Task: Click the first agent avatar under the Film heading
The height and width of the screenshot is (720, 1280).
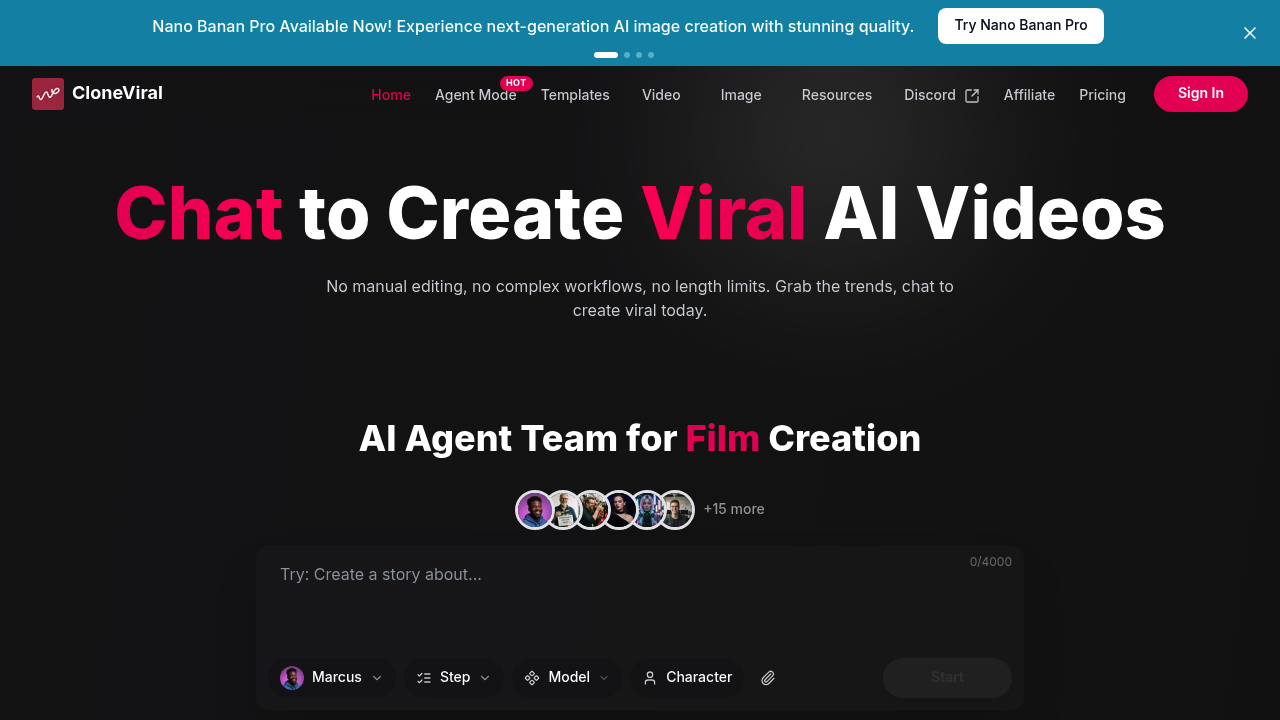Action: (534, 509)
